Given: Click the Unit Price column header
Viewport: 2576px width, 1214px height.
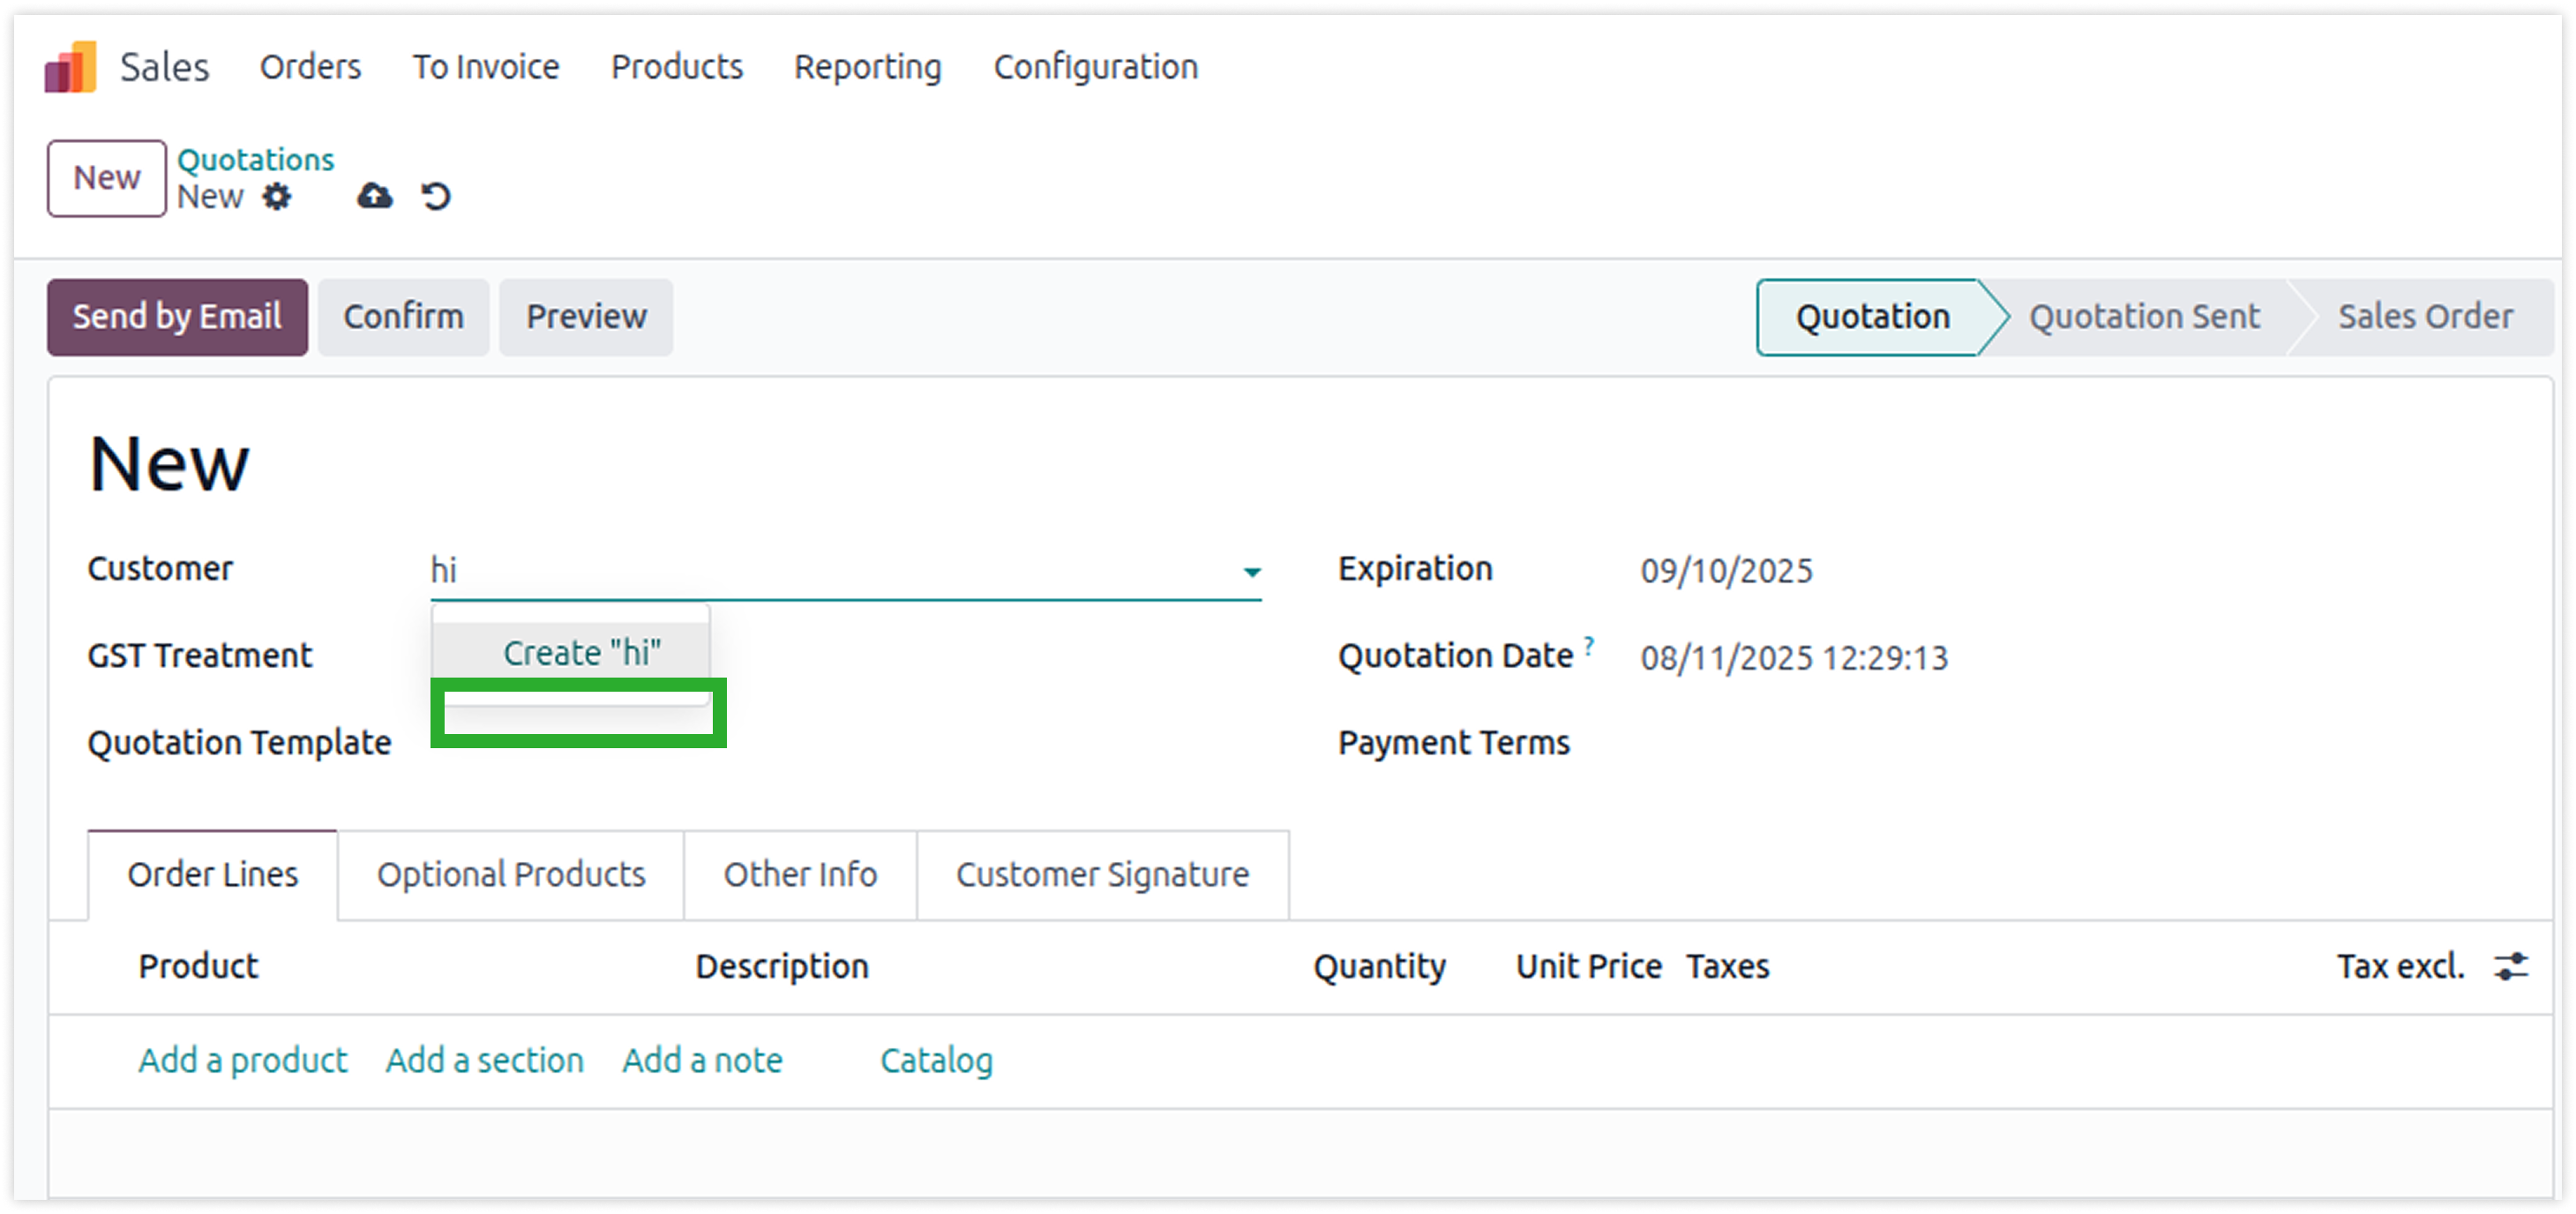Looking at the screenshot, I should 1588,967.
